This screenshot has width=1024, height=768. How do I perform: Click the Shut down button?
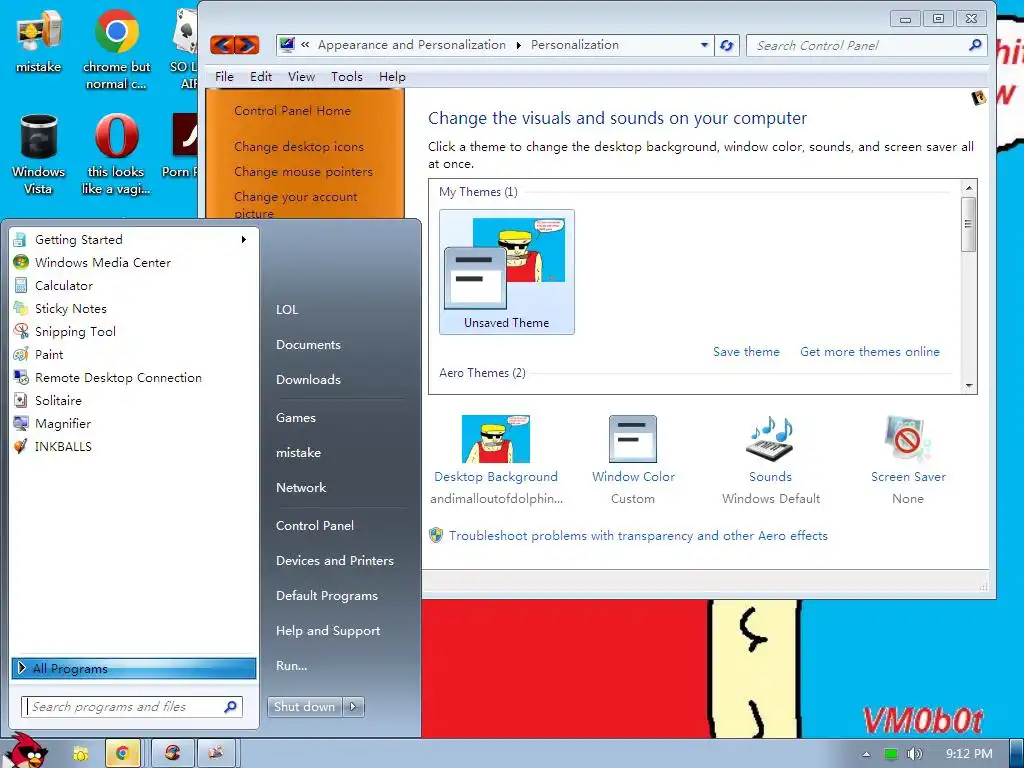(x=304, y=707)
